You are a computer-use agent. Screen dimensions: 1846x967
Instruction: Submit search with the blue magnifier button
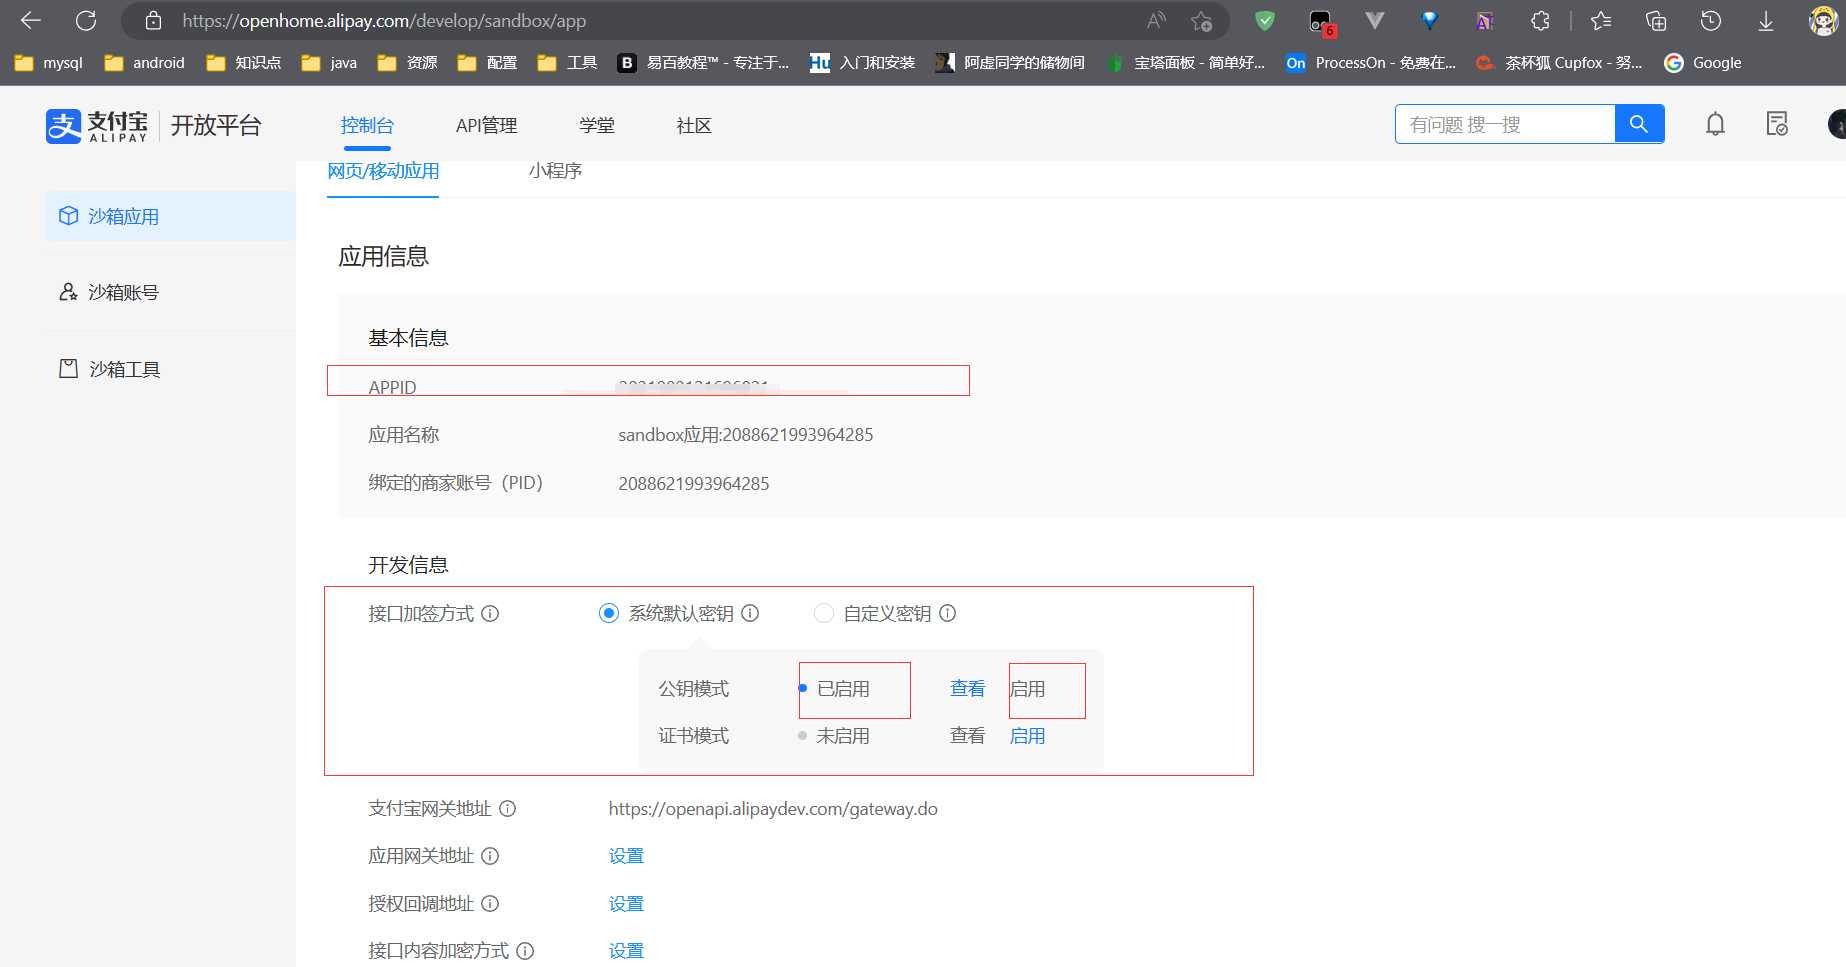tap(1639, 124)
